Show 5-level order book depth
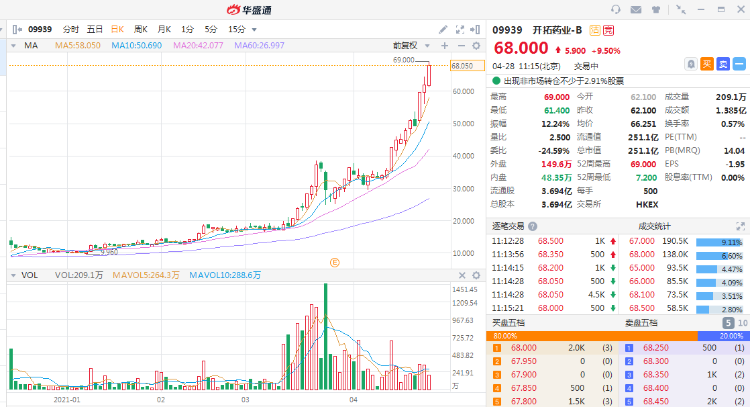 (x=728, y=323)
